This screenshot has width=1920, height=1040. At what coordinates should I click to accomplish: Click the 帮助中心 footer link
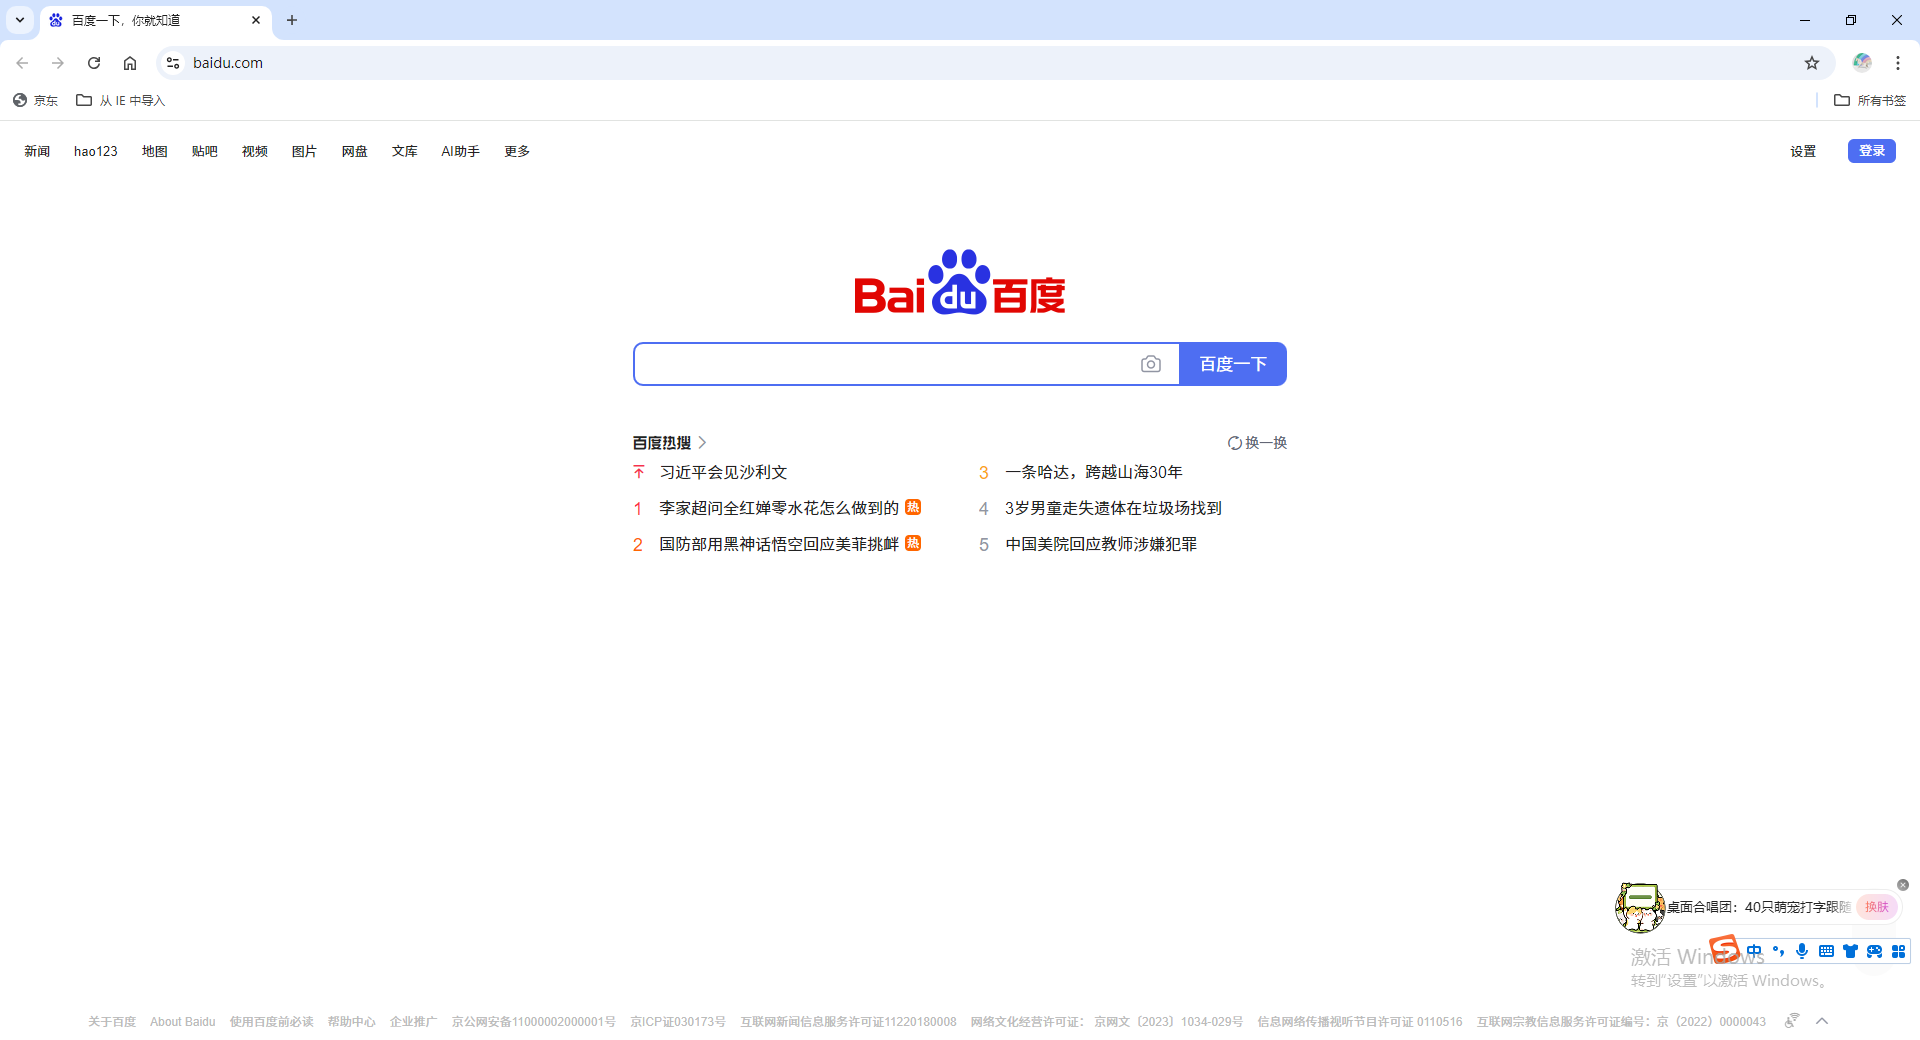click(x=352, y=1022)
